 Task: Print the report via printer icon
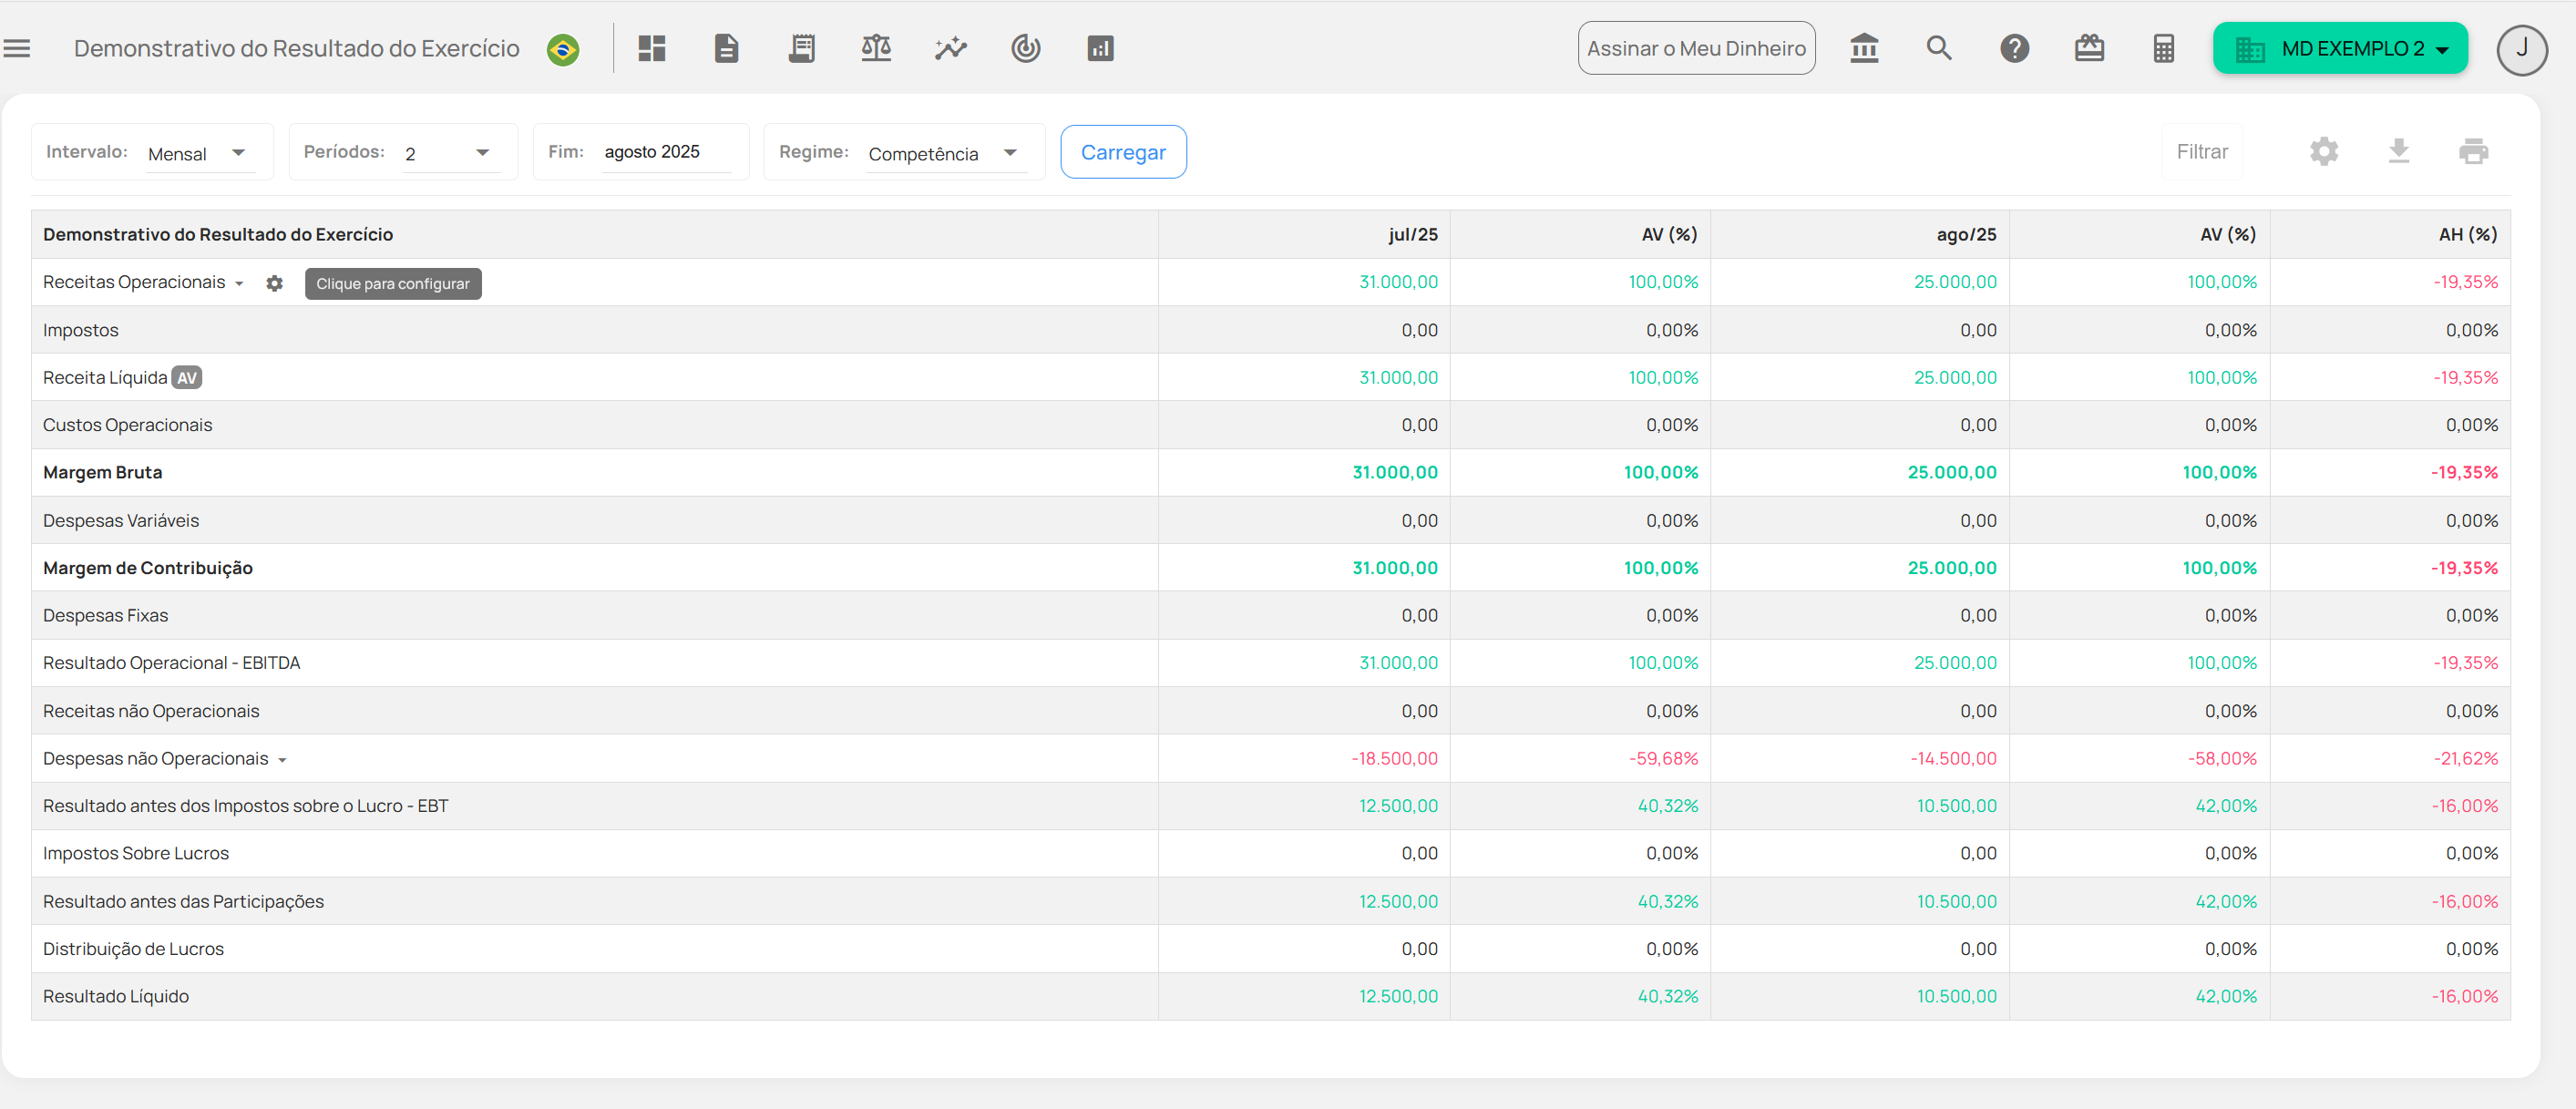2473,151
